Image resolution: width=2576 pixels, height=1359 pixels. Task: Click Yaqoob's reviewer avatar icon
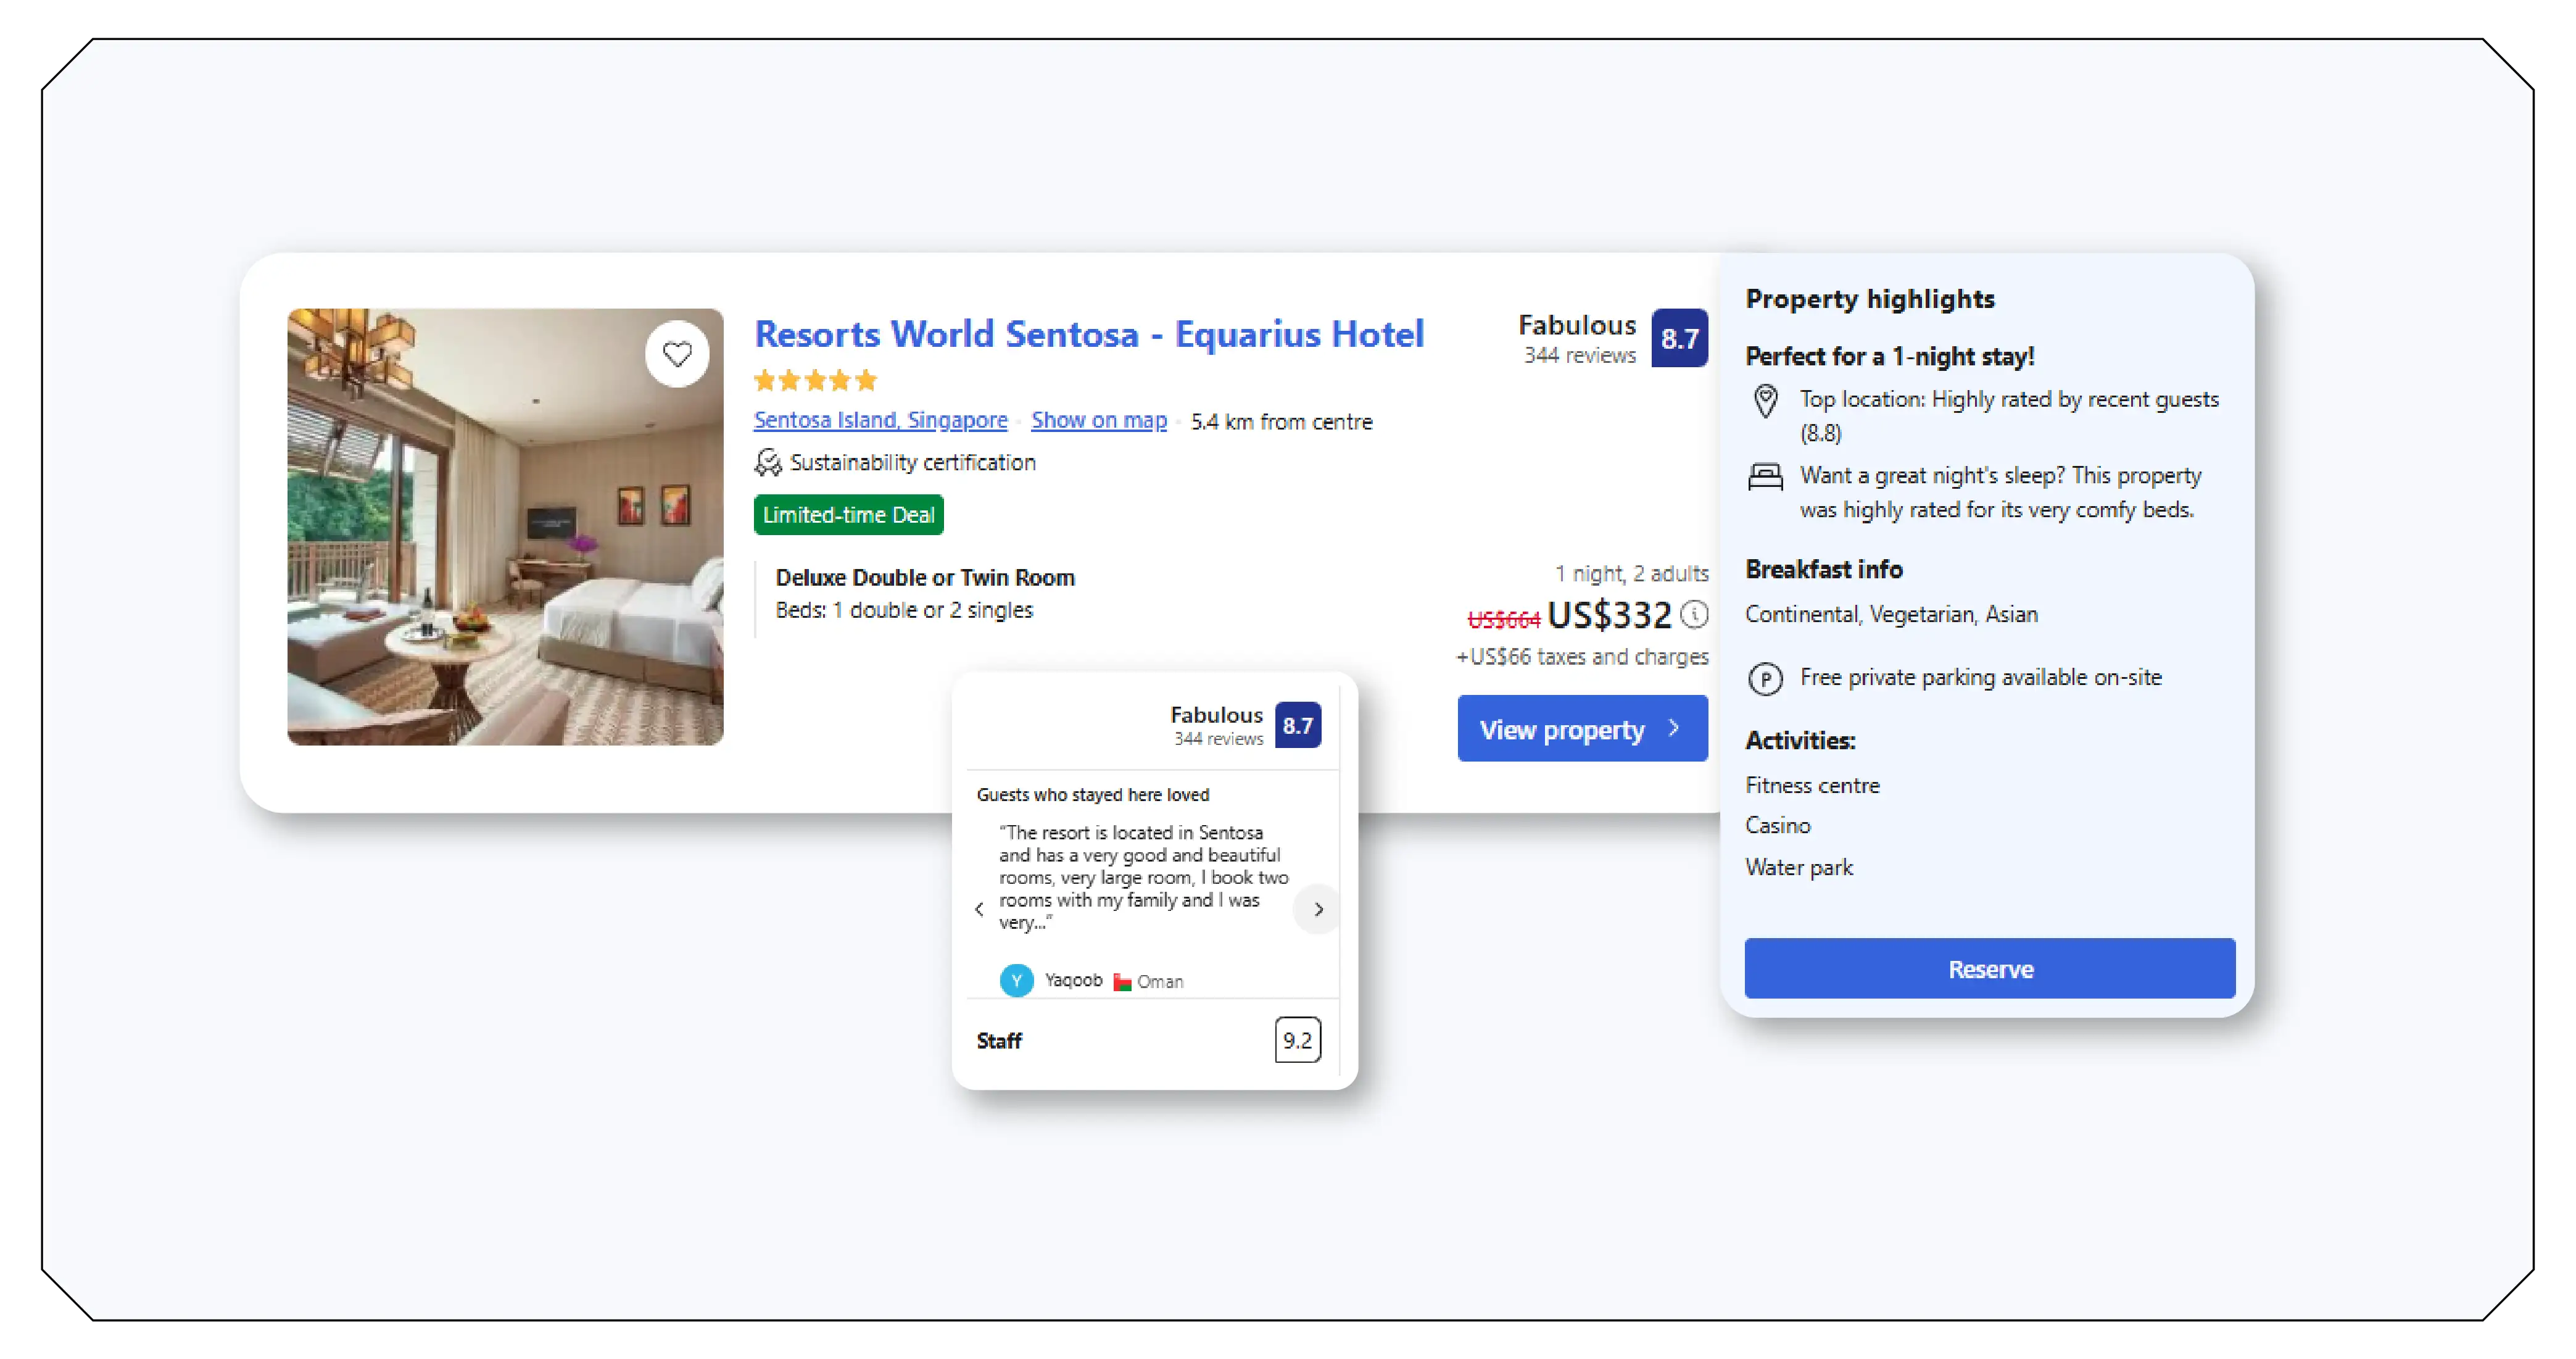click(x=1016, y=980)
